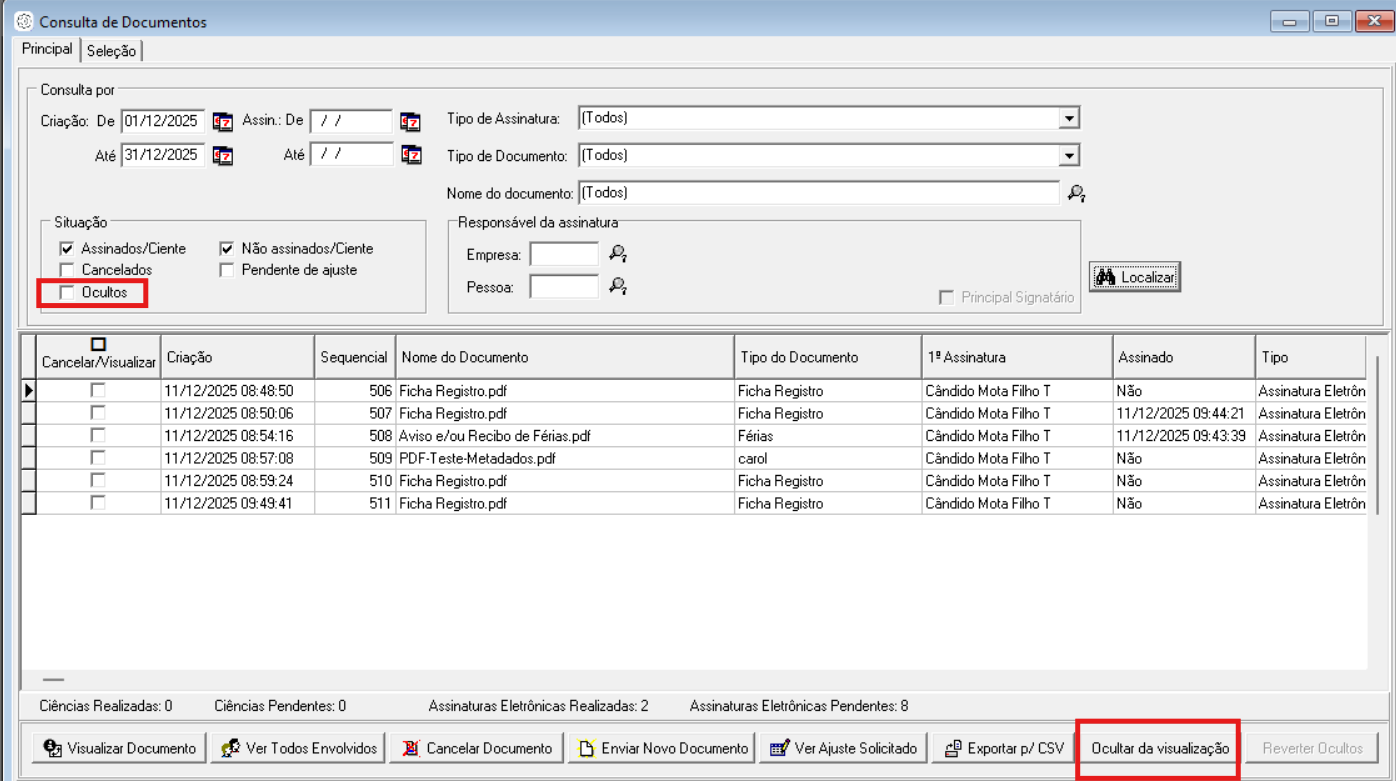Select row checkbox for document 508
The width and height of the screenshot is (1396, 781).
[x=98, y=436]
